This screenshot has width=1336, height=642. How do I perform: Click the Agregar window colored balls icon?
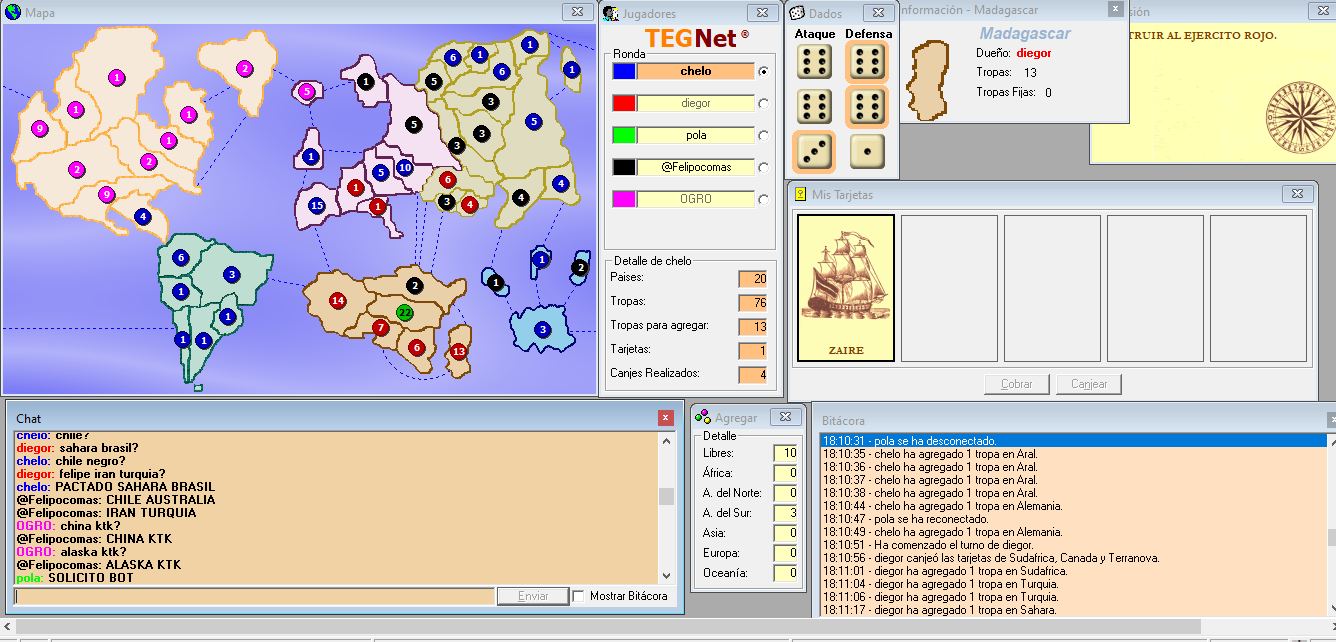pyautogui.click(x=703, y=417)
